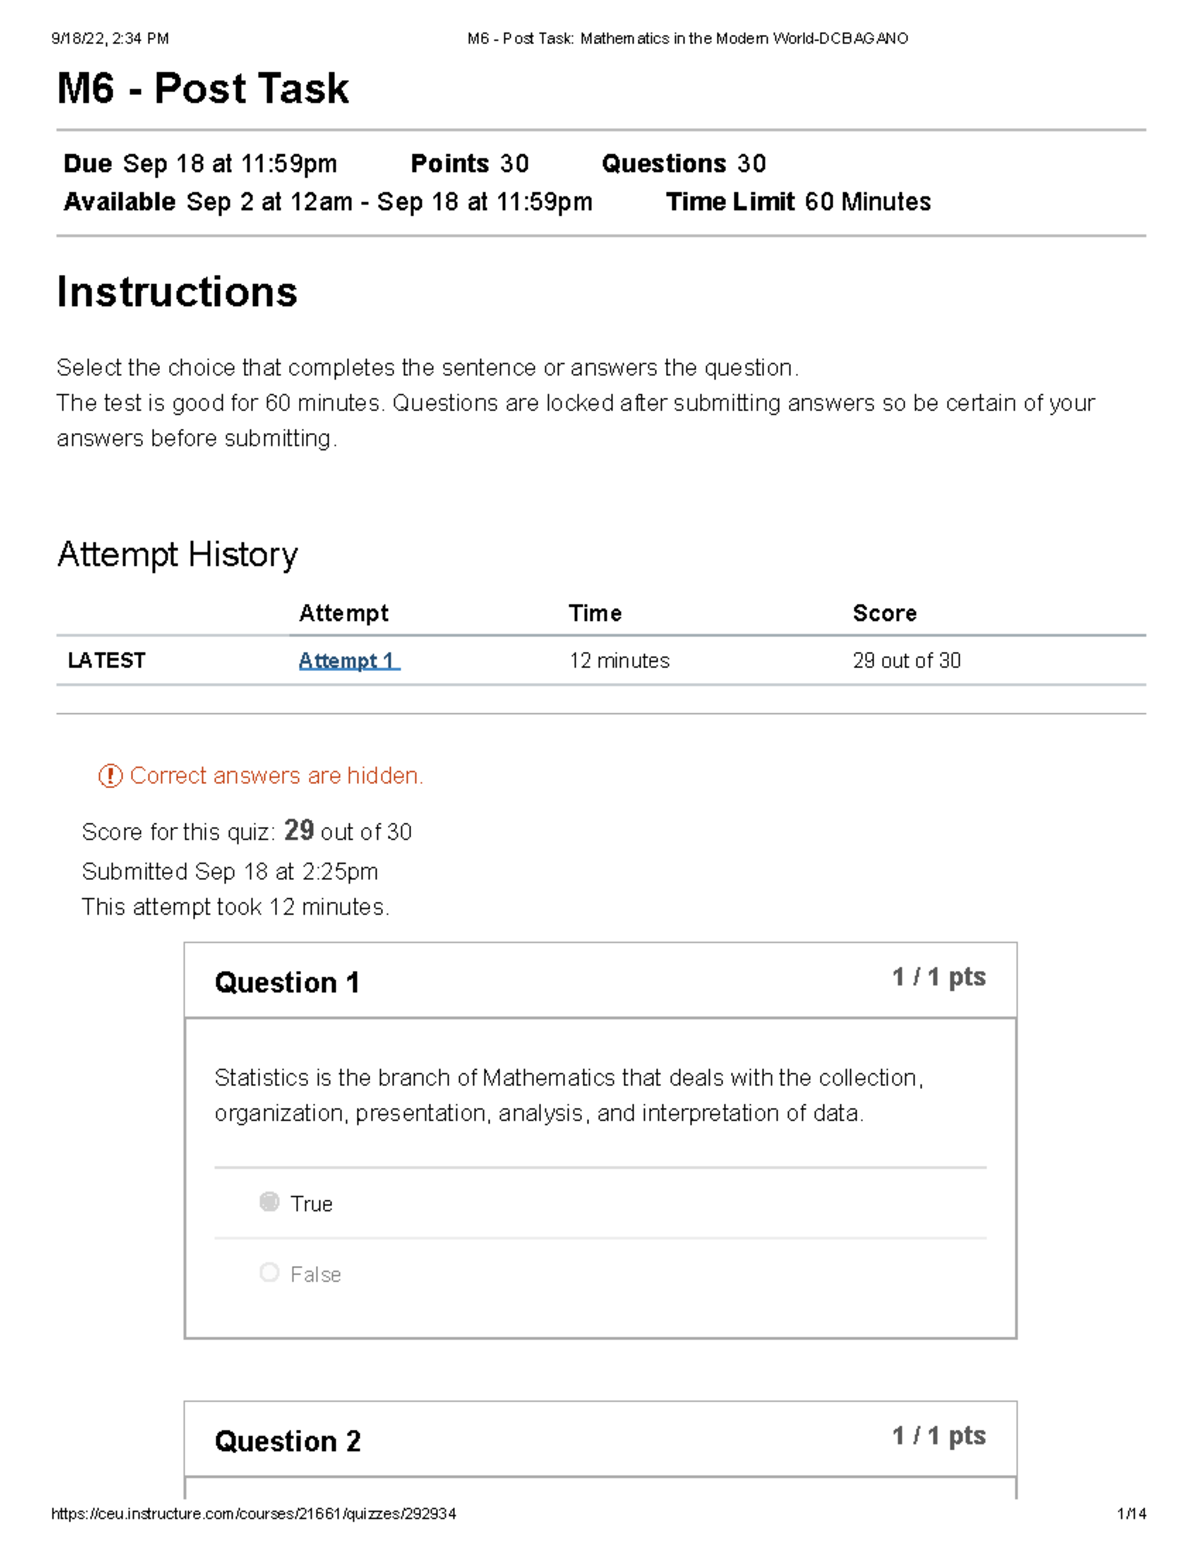The image size is (1200, 1553).
Task: Click the Time column header
Action: 595,613
